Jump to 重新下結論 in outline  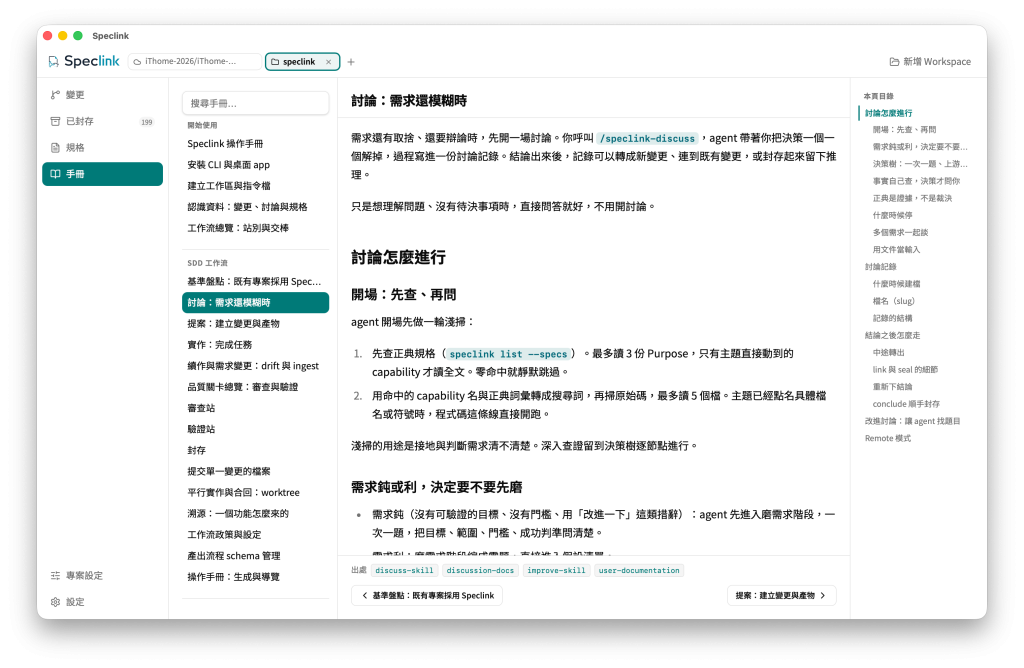893,387
